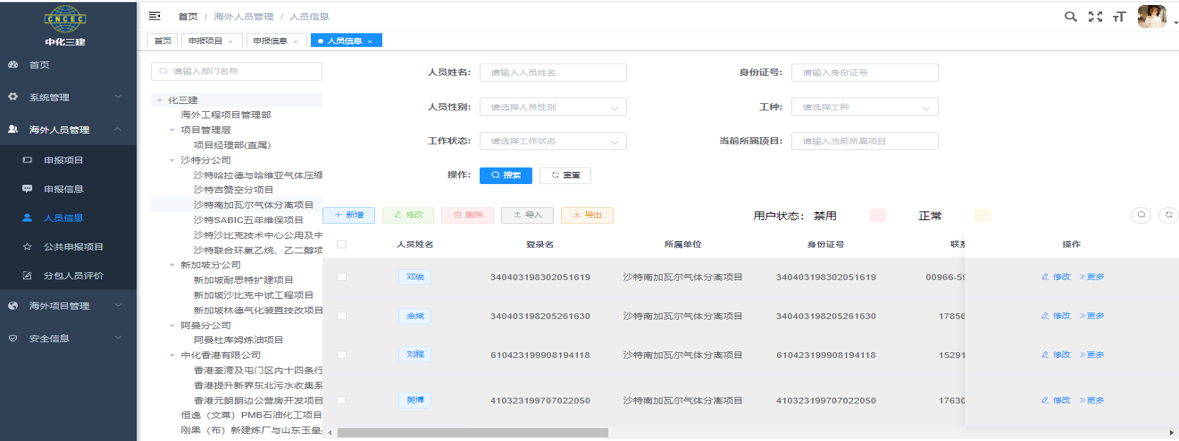Check the select-all checkbox in table header
The height and width of the screenshot is (441, 1179).
pos(342,244)
